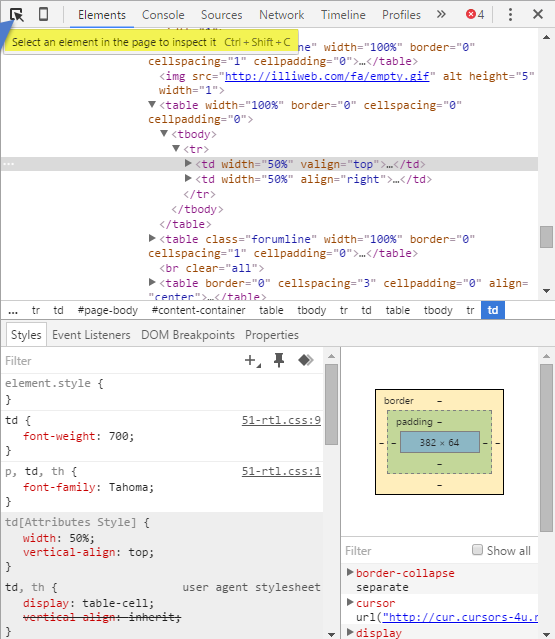The height and width of the screenshot is (639, 555).
Task: Click the diamond animation icon in Styles
Action: point(306,360)
